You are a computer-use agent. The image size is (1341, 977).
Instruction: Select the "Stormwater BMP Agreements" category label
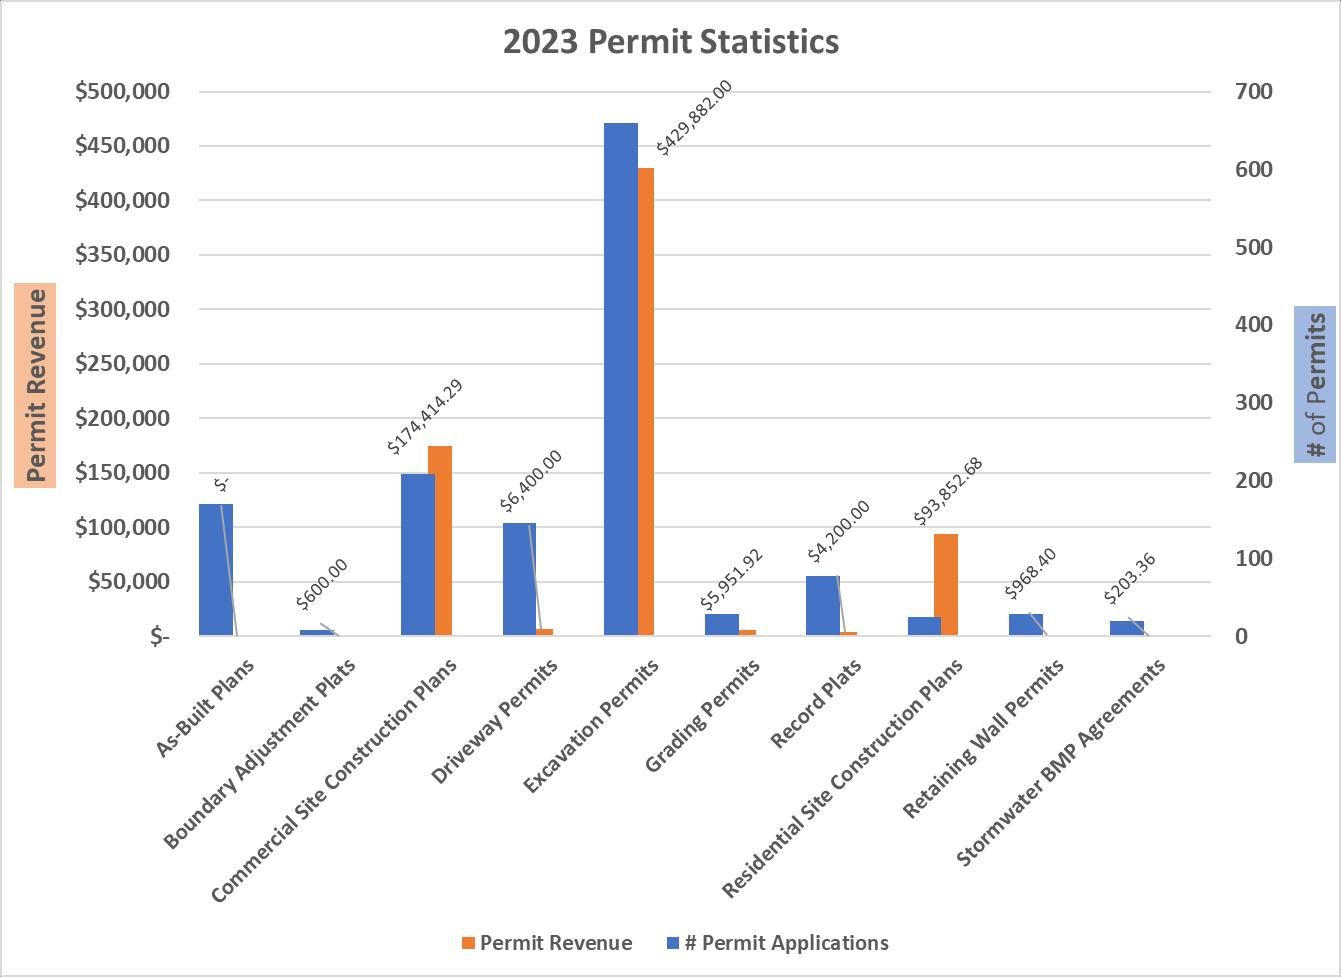[1061, 763]
